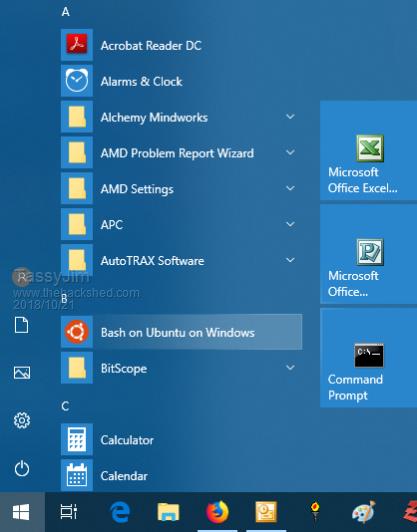
Task: Click the letter A section header
Action: [66, 12]
